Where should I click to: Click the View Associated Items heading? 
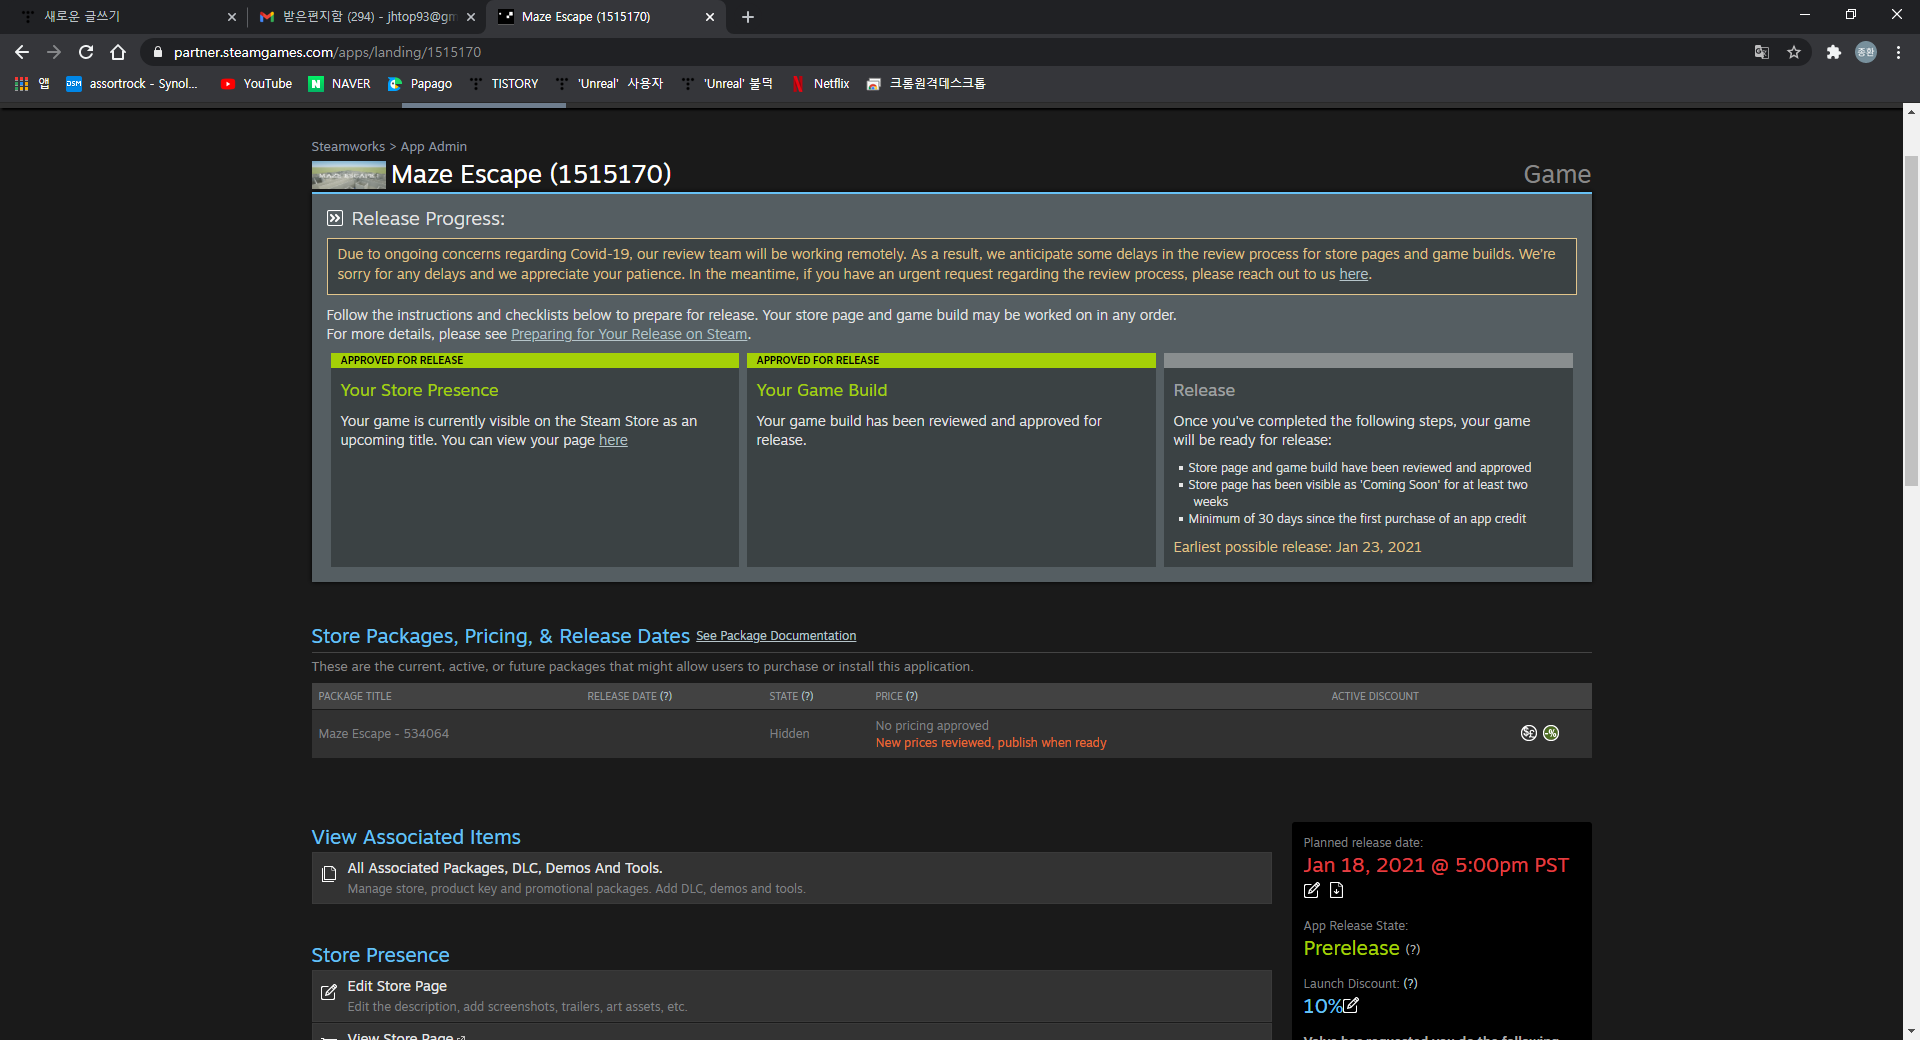click(x=416, y=837)
